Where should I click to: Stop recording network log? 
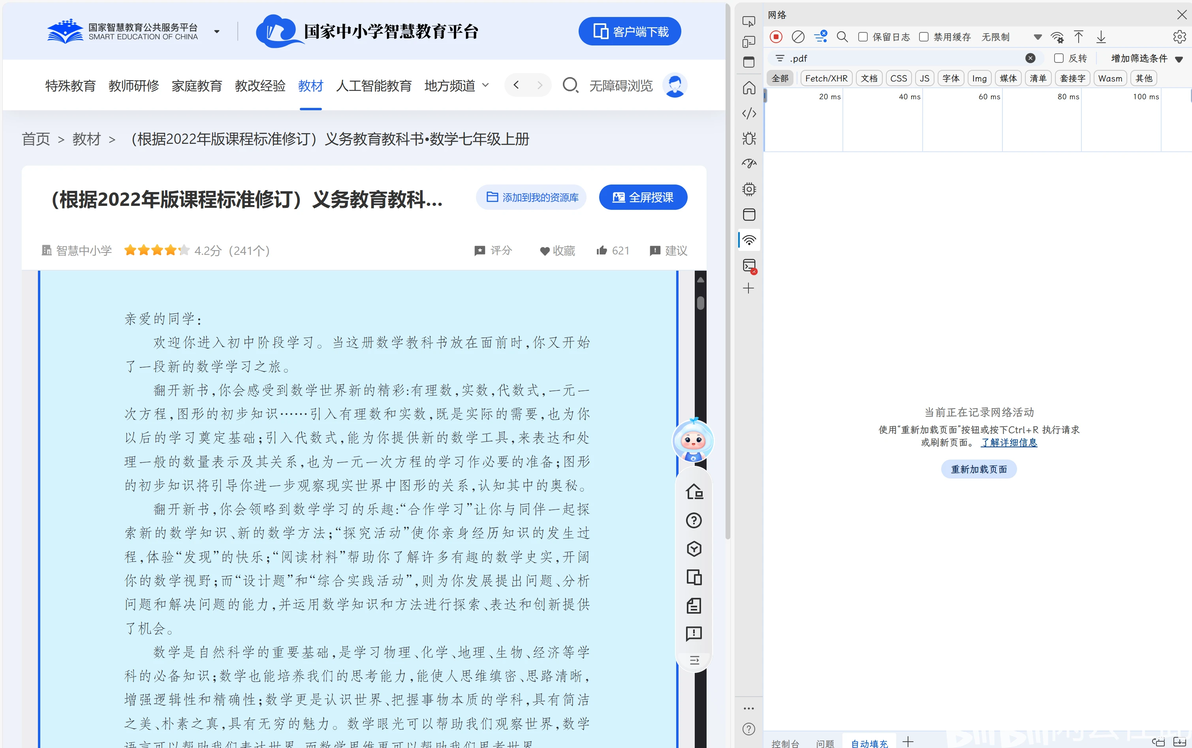[x=776, y=36]
